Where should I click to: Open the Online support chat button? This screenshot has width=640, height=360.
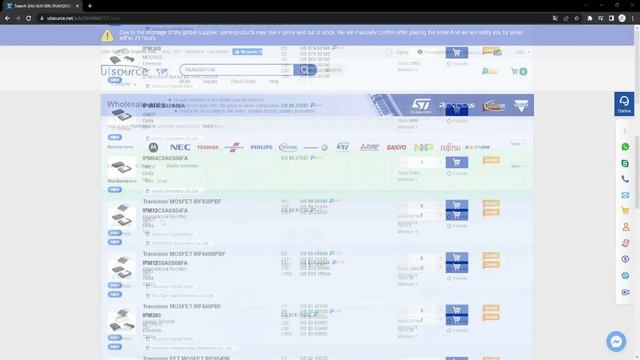pos(624,104)
